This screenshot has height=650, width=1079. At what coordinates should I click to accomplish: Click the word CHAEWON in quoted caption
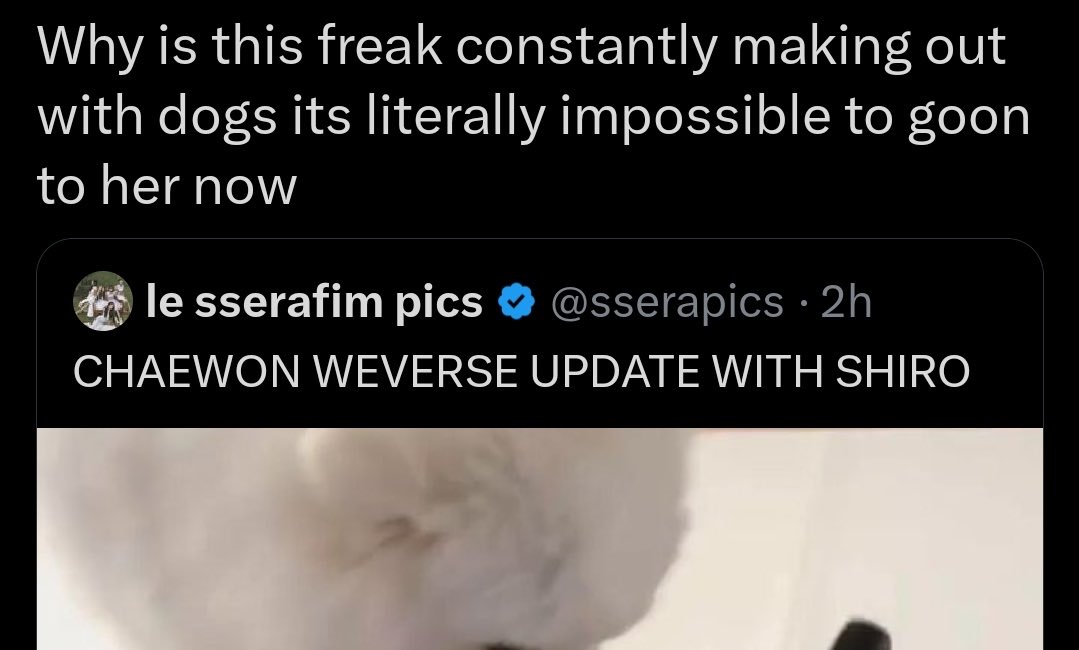186,371
